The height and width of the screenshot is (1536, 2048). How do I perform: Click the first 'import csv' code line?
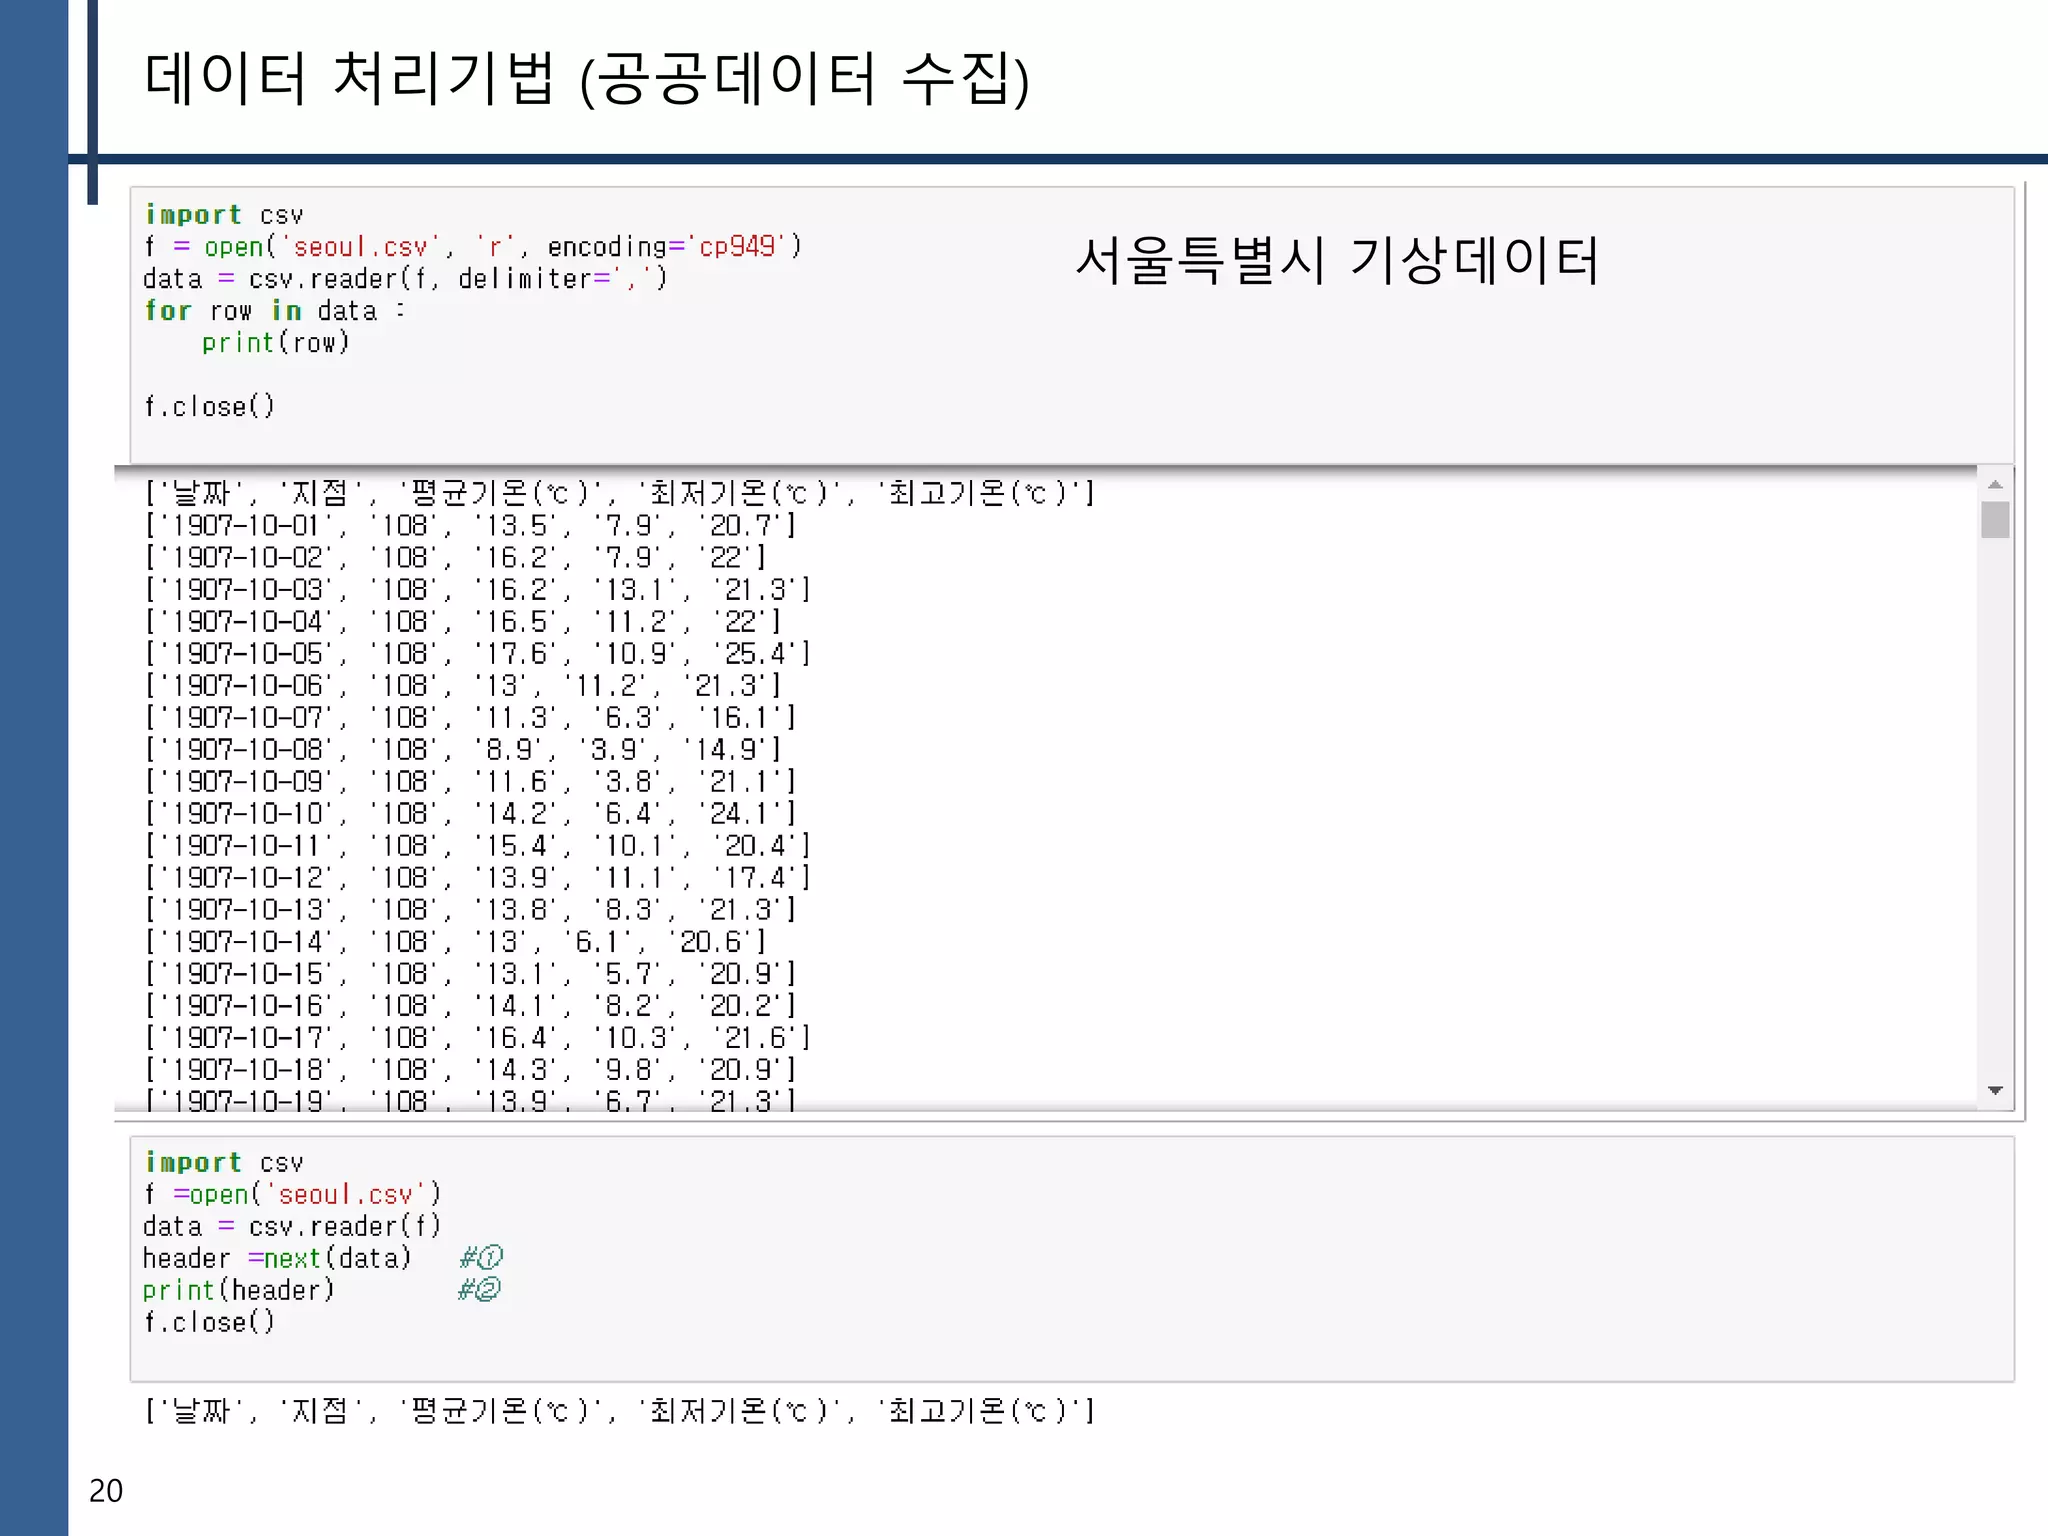click(x=224, y=215)
